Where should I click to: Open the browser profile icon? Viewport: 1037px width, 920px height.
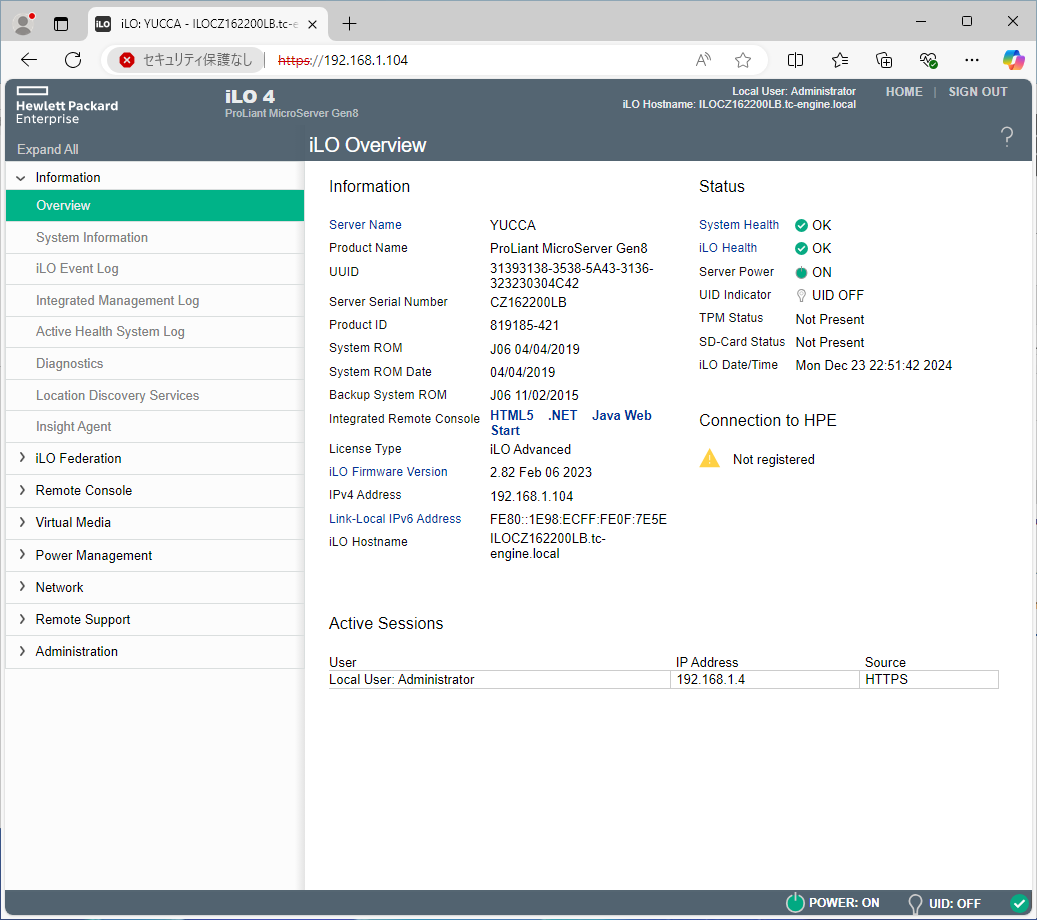point(24,24)
